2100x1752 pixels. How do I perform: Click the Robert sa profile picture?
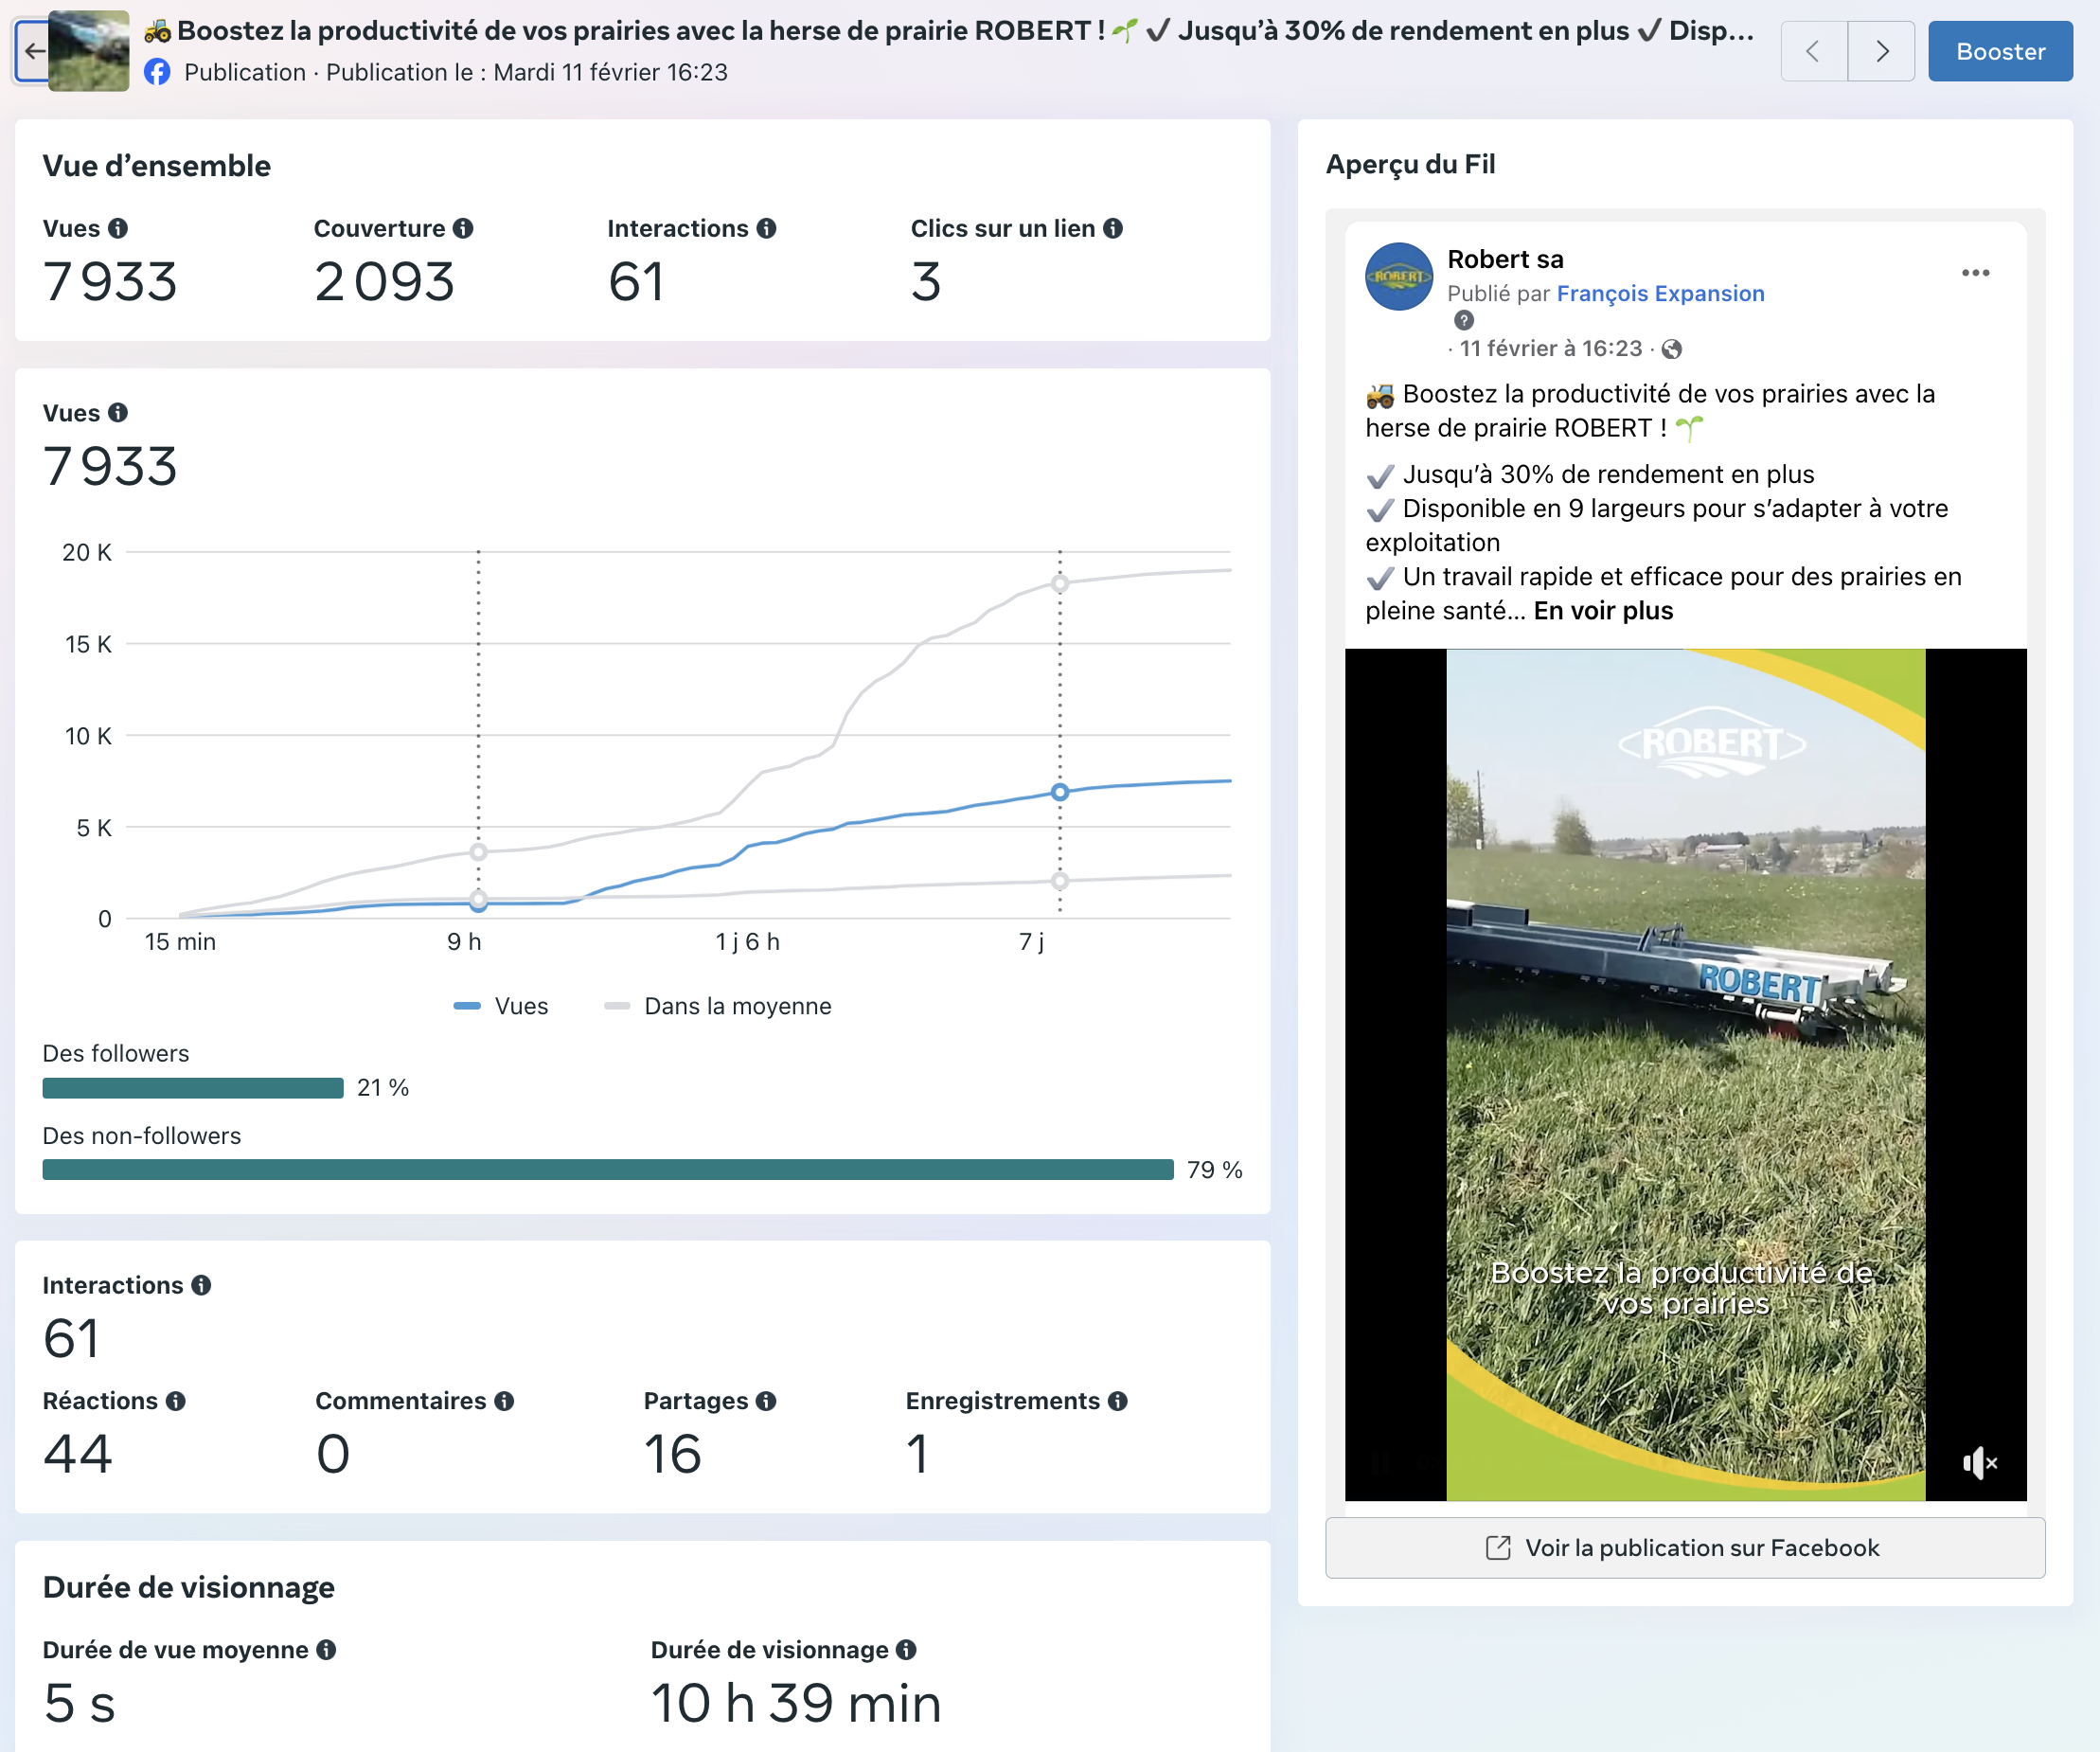1399,276
